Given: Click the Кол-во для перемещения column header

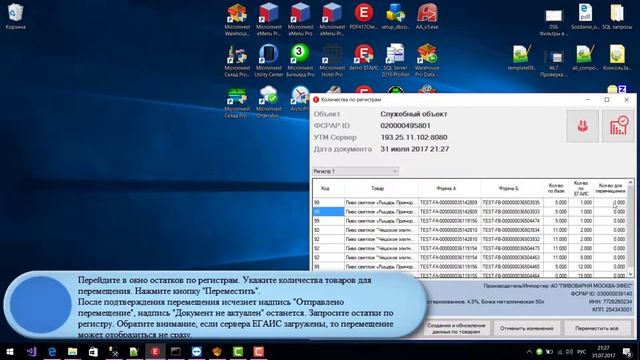Looking at the screenshot, I should [610, 188].
